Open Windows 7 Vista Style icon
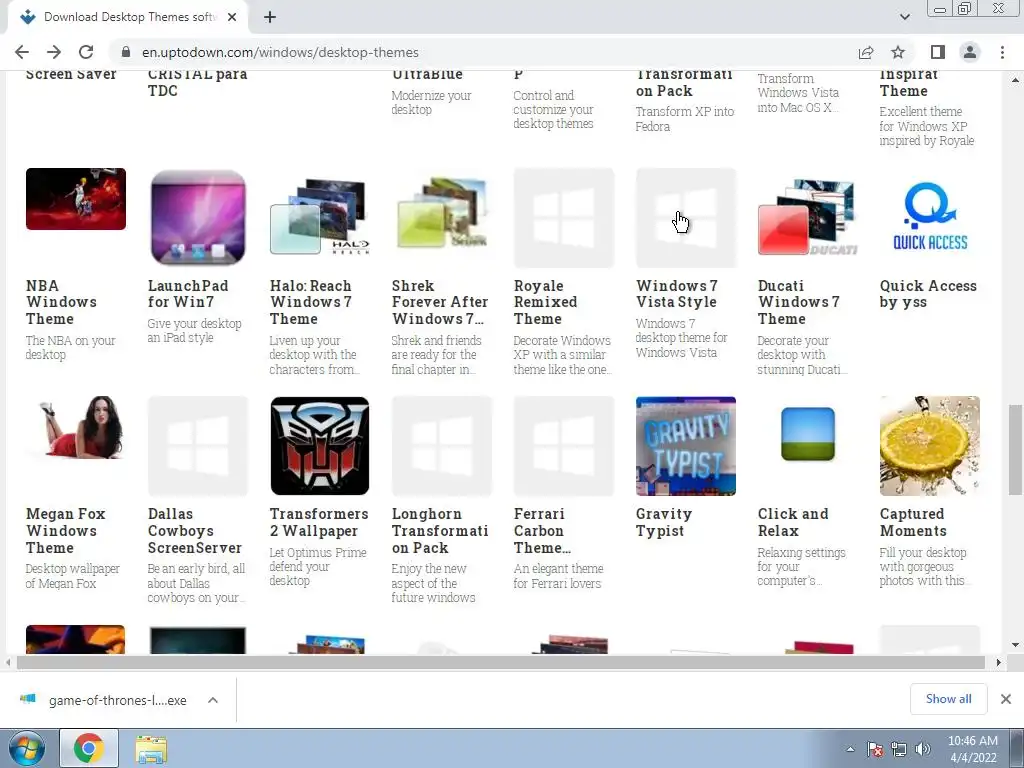This screenshot has height=768, width=1024. pos(686,217)
